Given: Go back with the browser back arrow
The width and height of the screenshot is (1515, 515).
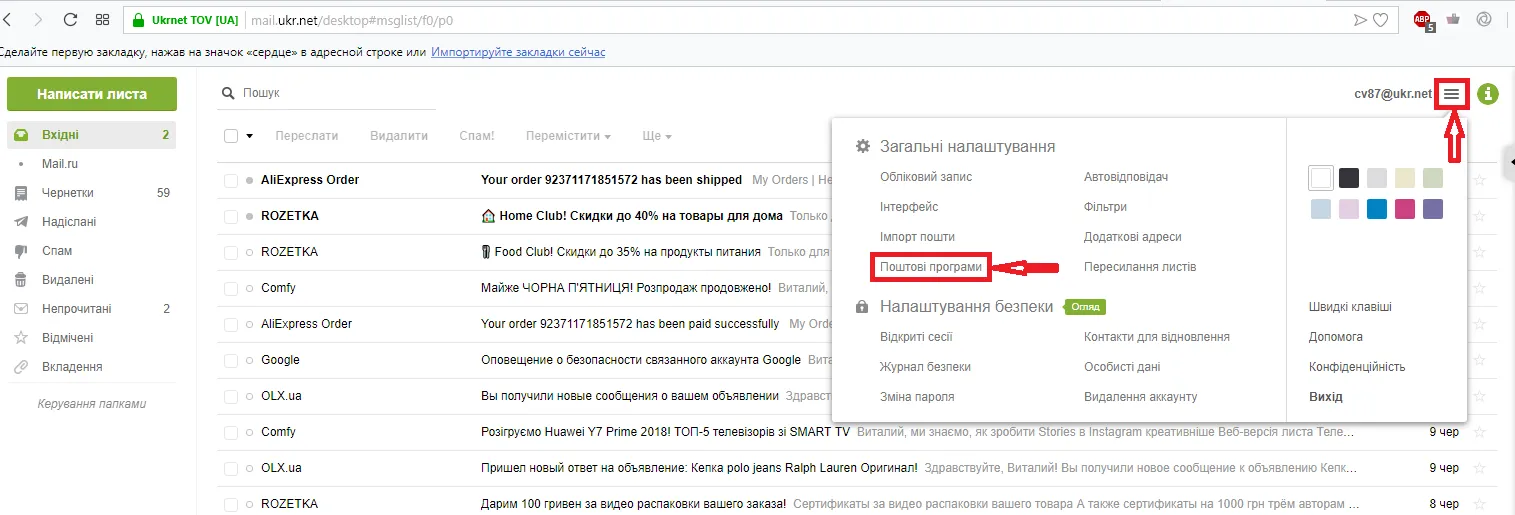Looking at the screenshot, I should 8,19.
